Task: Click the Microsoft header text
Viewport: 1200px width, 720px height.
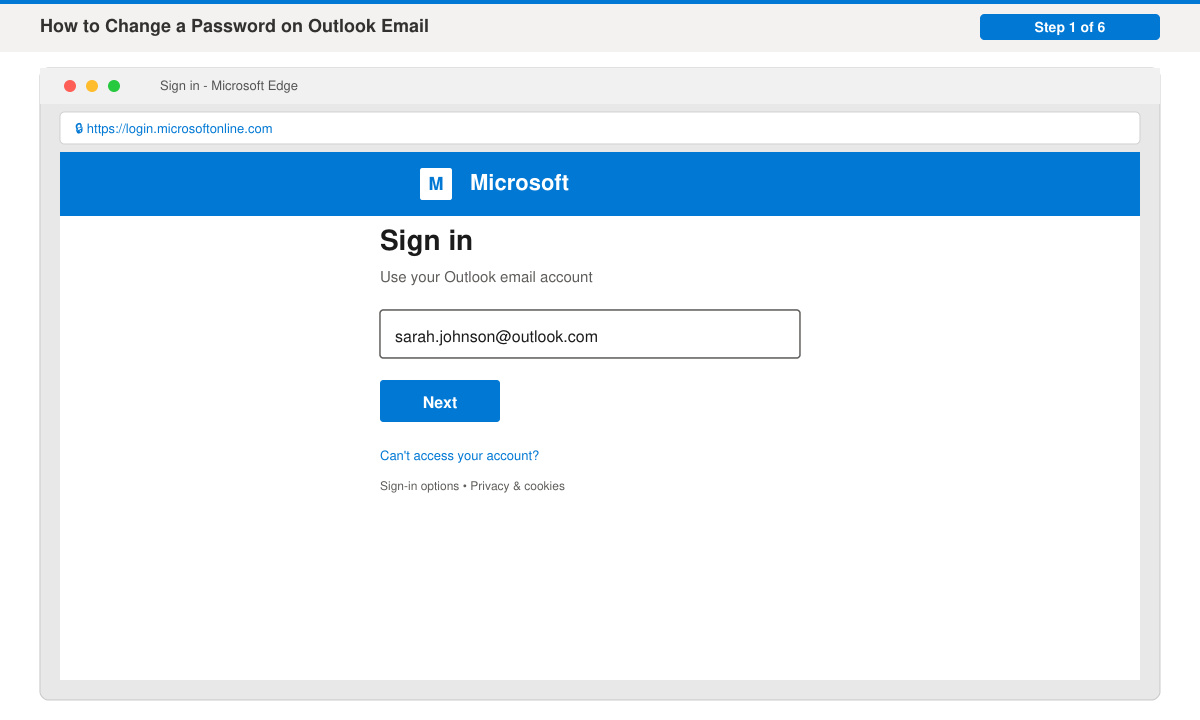Action: (x=519, y=183)
